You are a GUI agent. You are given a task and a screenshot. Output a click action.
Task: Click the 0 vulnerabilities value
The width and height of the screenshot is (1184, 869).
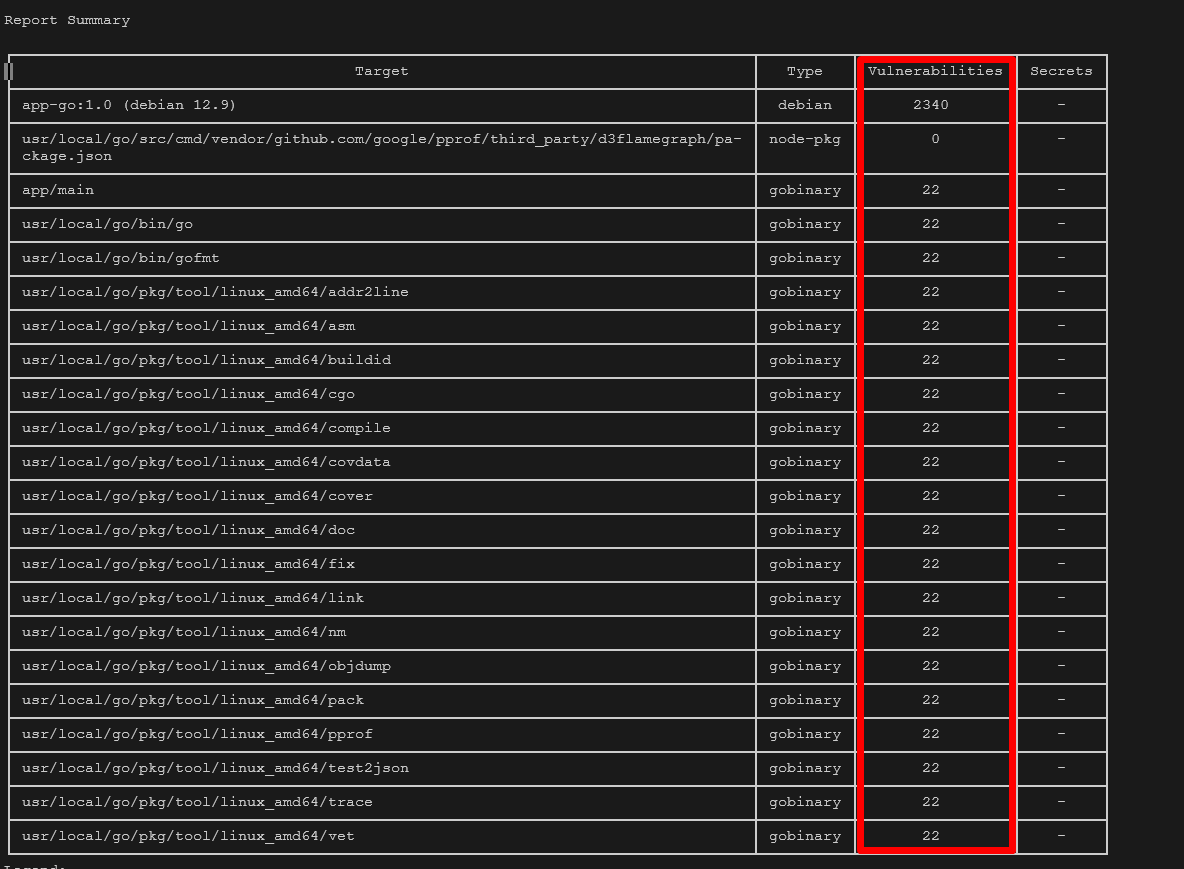(x=935, y=139)
